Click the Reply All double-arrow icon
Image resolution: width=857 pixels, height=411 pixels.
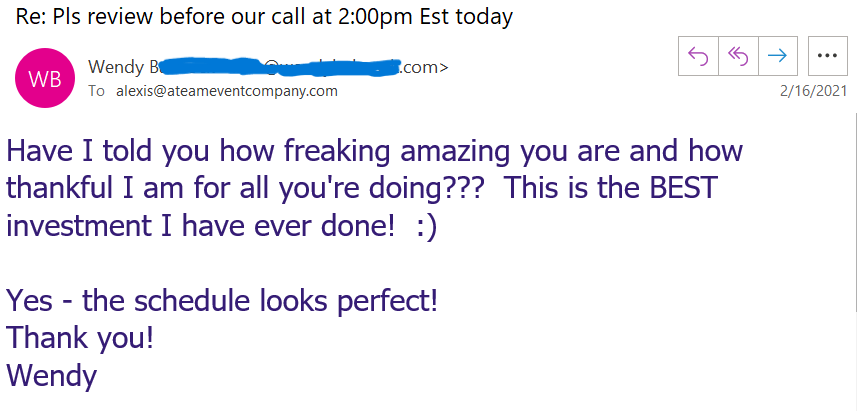(738, 56)
